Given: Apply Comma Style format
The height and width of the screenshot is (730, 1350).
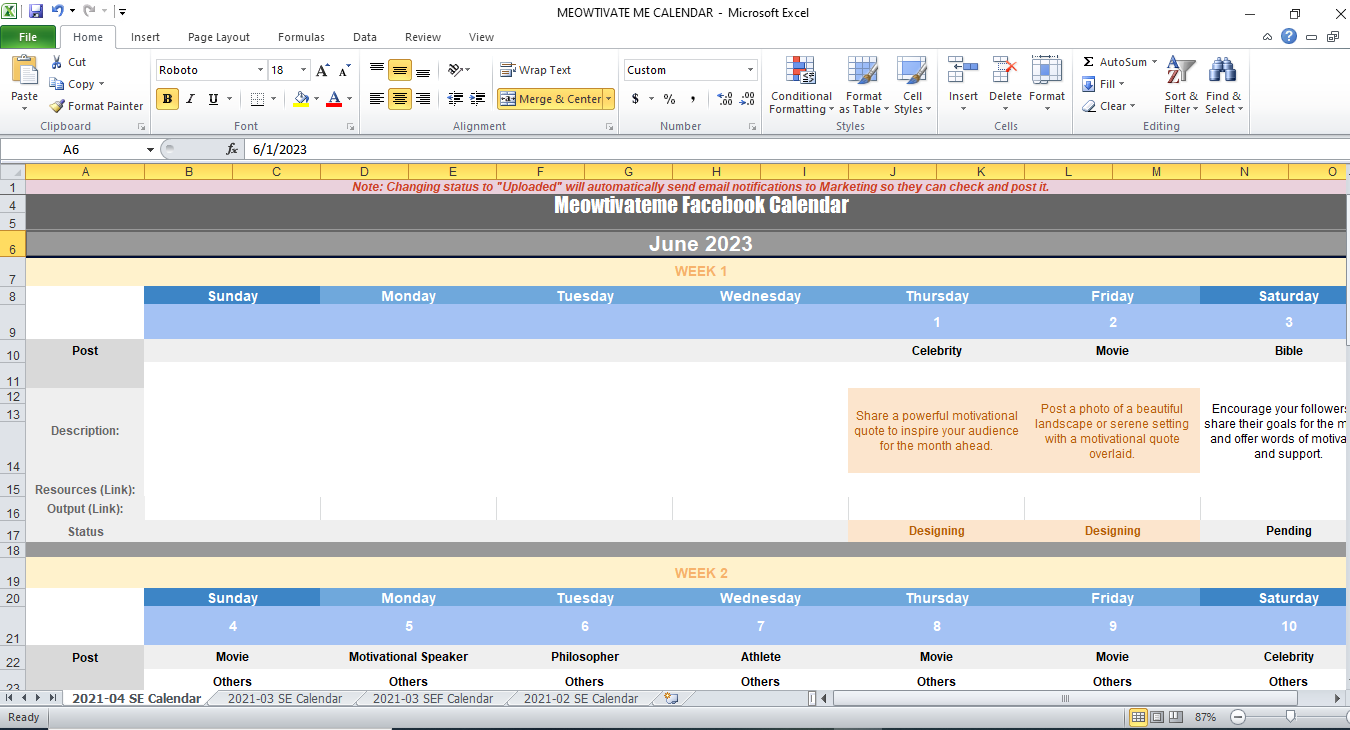Looking at the screenshot, I should click(x=693, y=99).
